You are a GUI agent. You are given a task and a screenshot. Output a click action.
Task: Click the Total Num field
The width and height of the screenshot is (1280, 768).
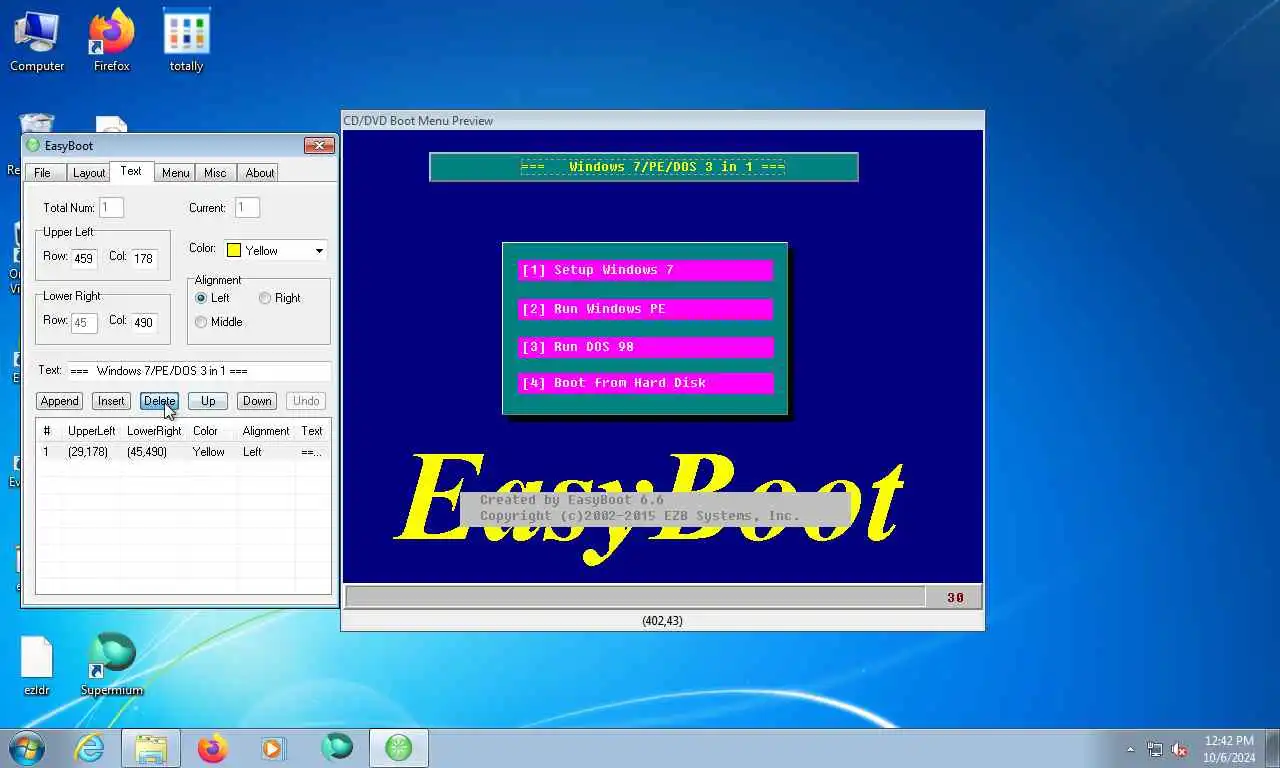[x=111, y=208]
